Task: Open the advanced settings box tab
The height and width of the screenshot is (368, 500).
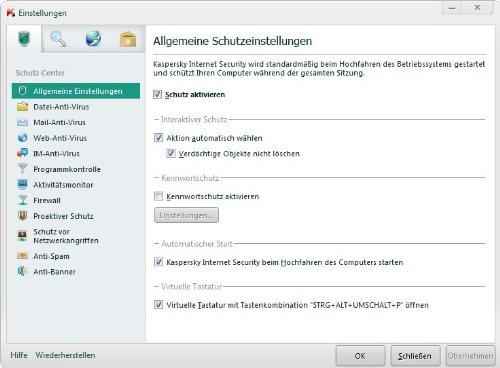Action: click(128, 39)
